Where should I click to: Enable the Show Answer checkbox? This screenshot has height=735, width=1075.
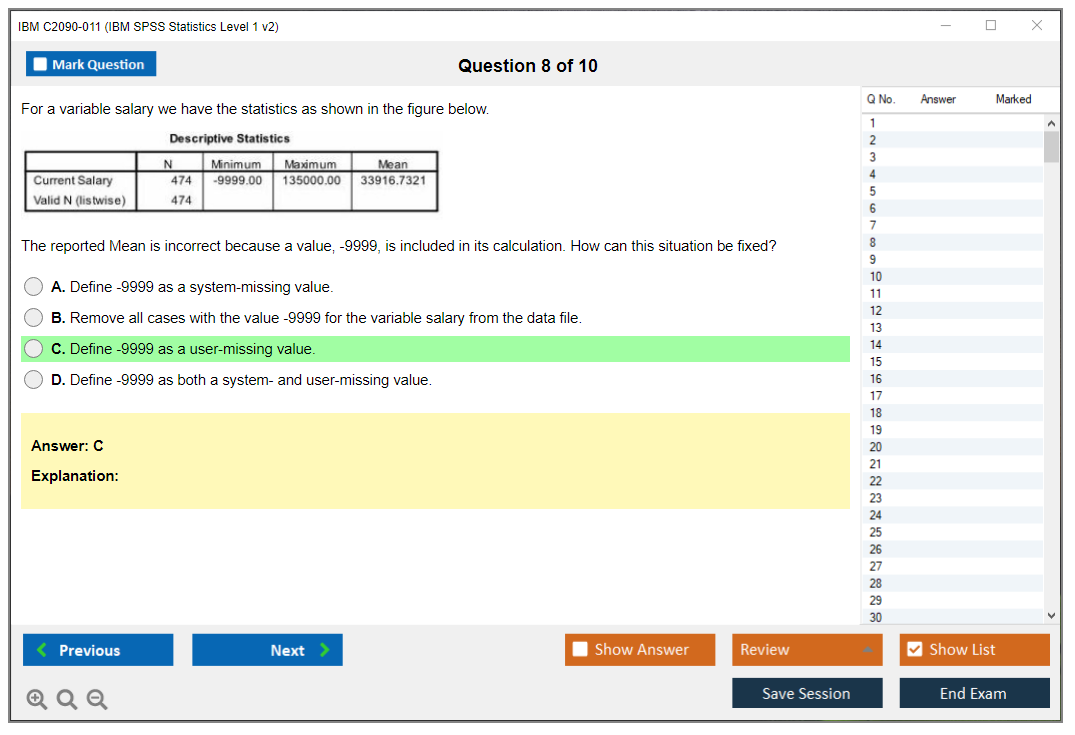coord(581,650)
